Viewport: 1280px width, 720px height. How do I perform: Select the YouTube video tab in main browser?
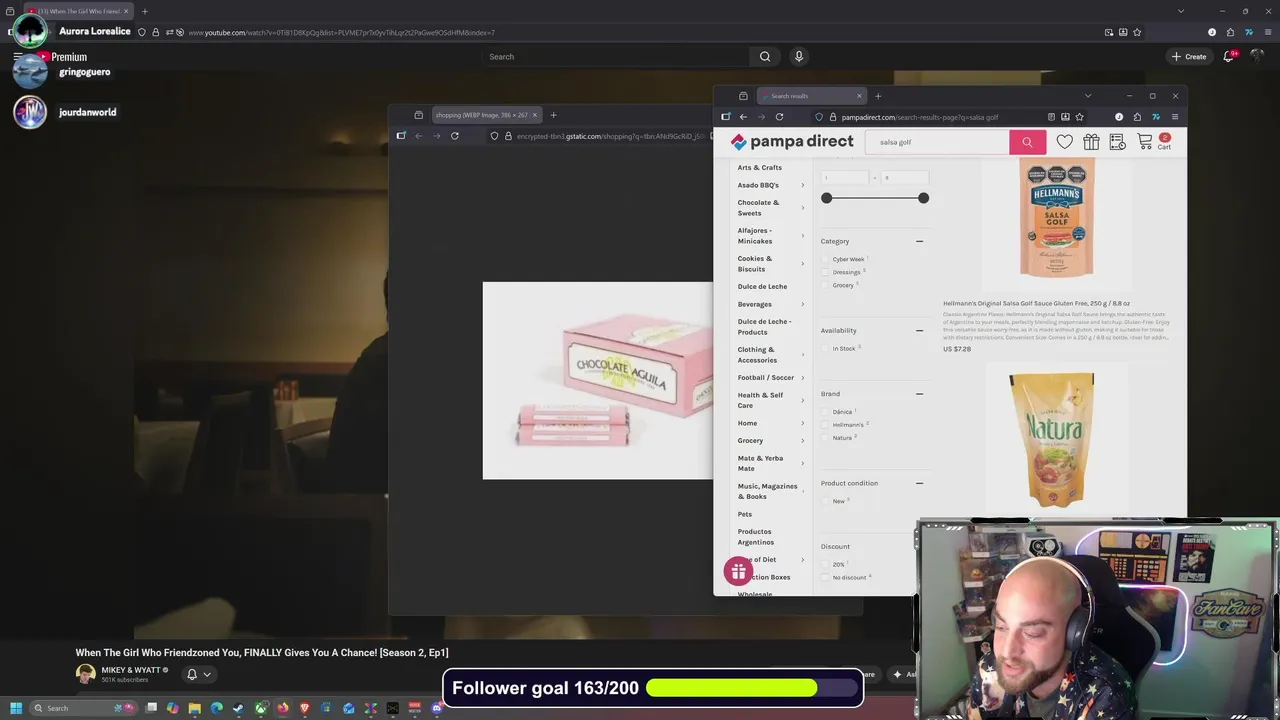(x=78, y=11)
